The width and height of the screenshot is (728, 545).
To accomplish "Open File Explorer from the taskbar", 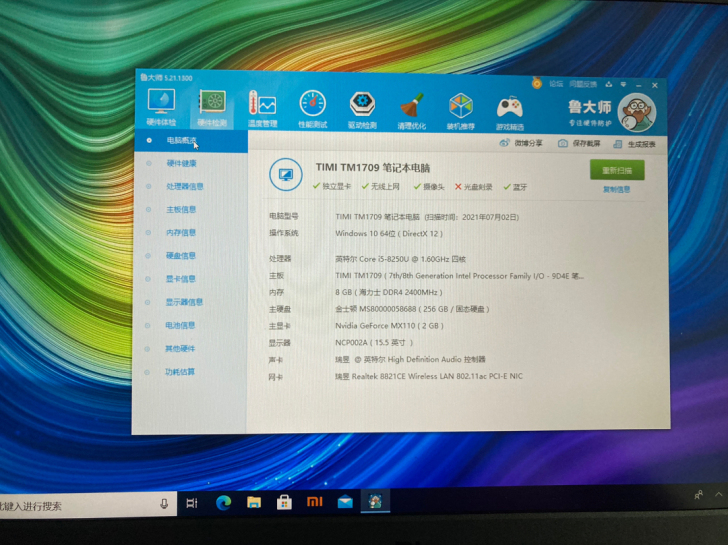I will pyautogui.click(x=254, y=502).
